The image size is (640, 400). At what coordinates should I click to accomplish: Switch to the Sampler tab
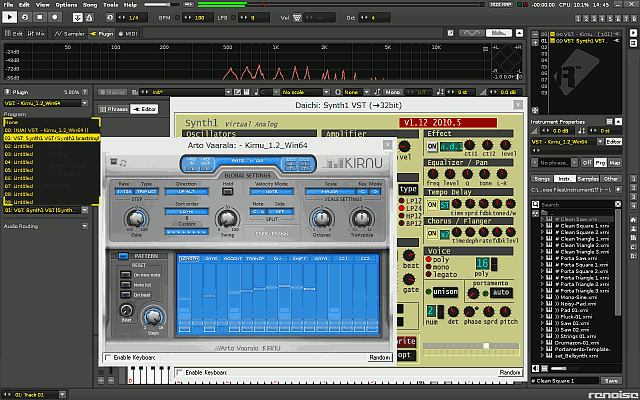(70, 33)
